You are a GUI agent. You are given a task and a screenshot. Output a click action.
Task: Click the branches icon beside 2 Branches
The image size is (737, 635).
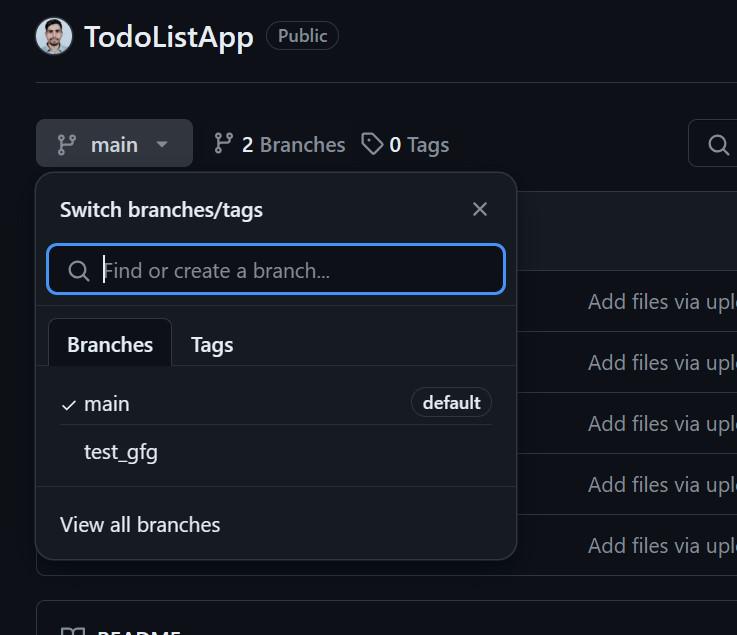click(x=224, y=144)
